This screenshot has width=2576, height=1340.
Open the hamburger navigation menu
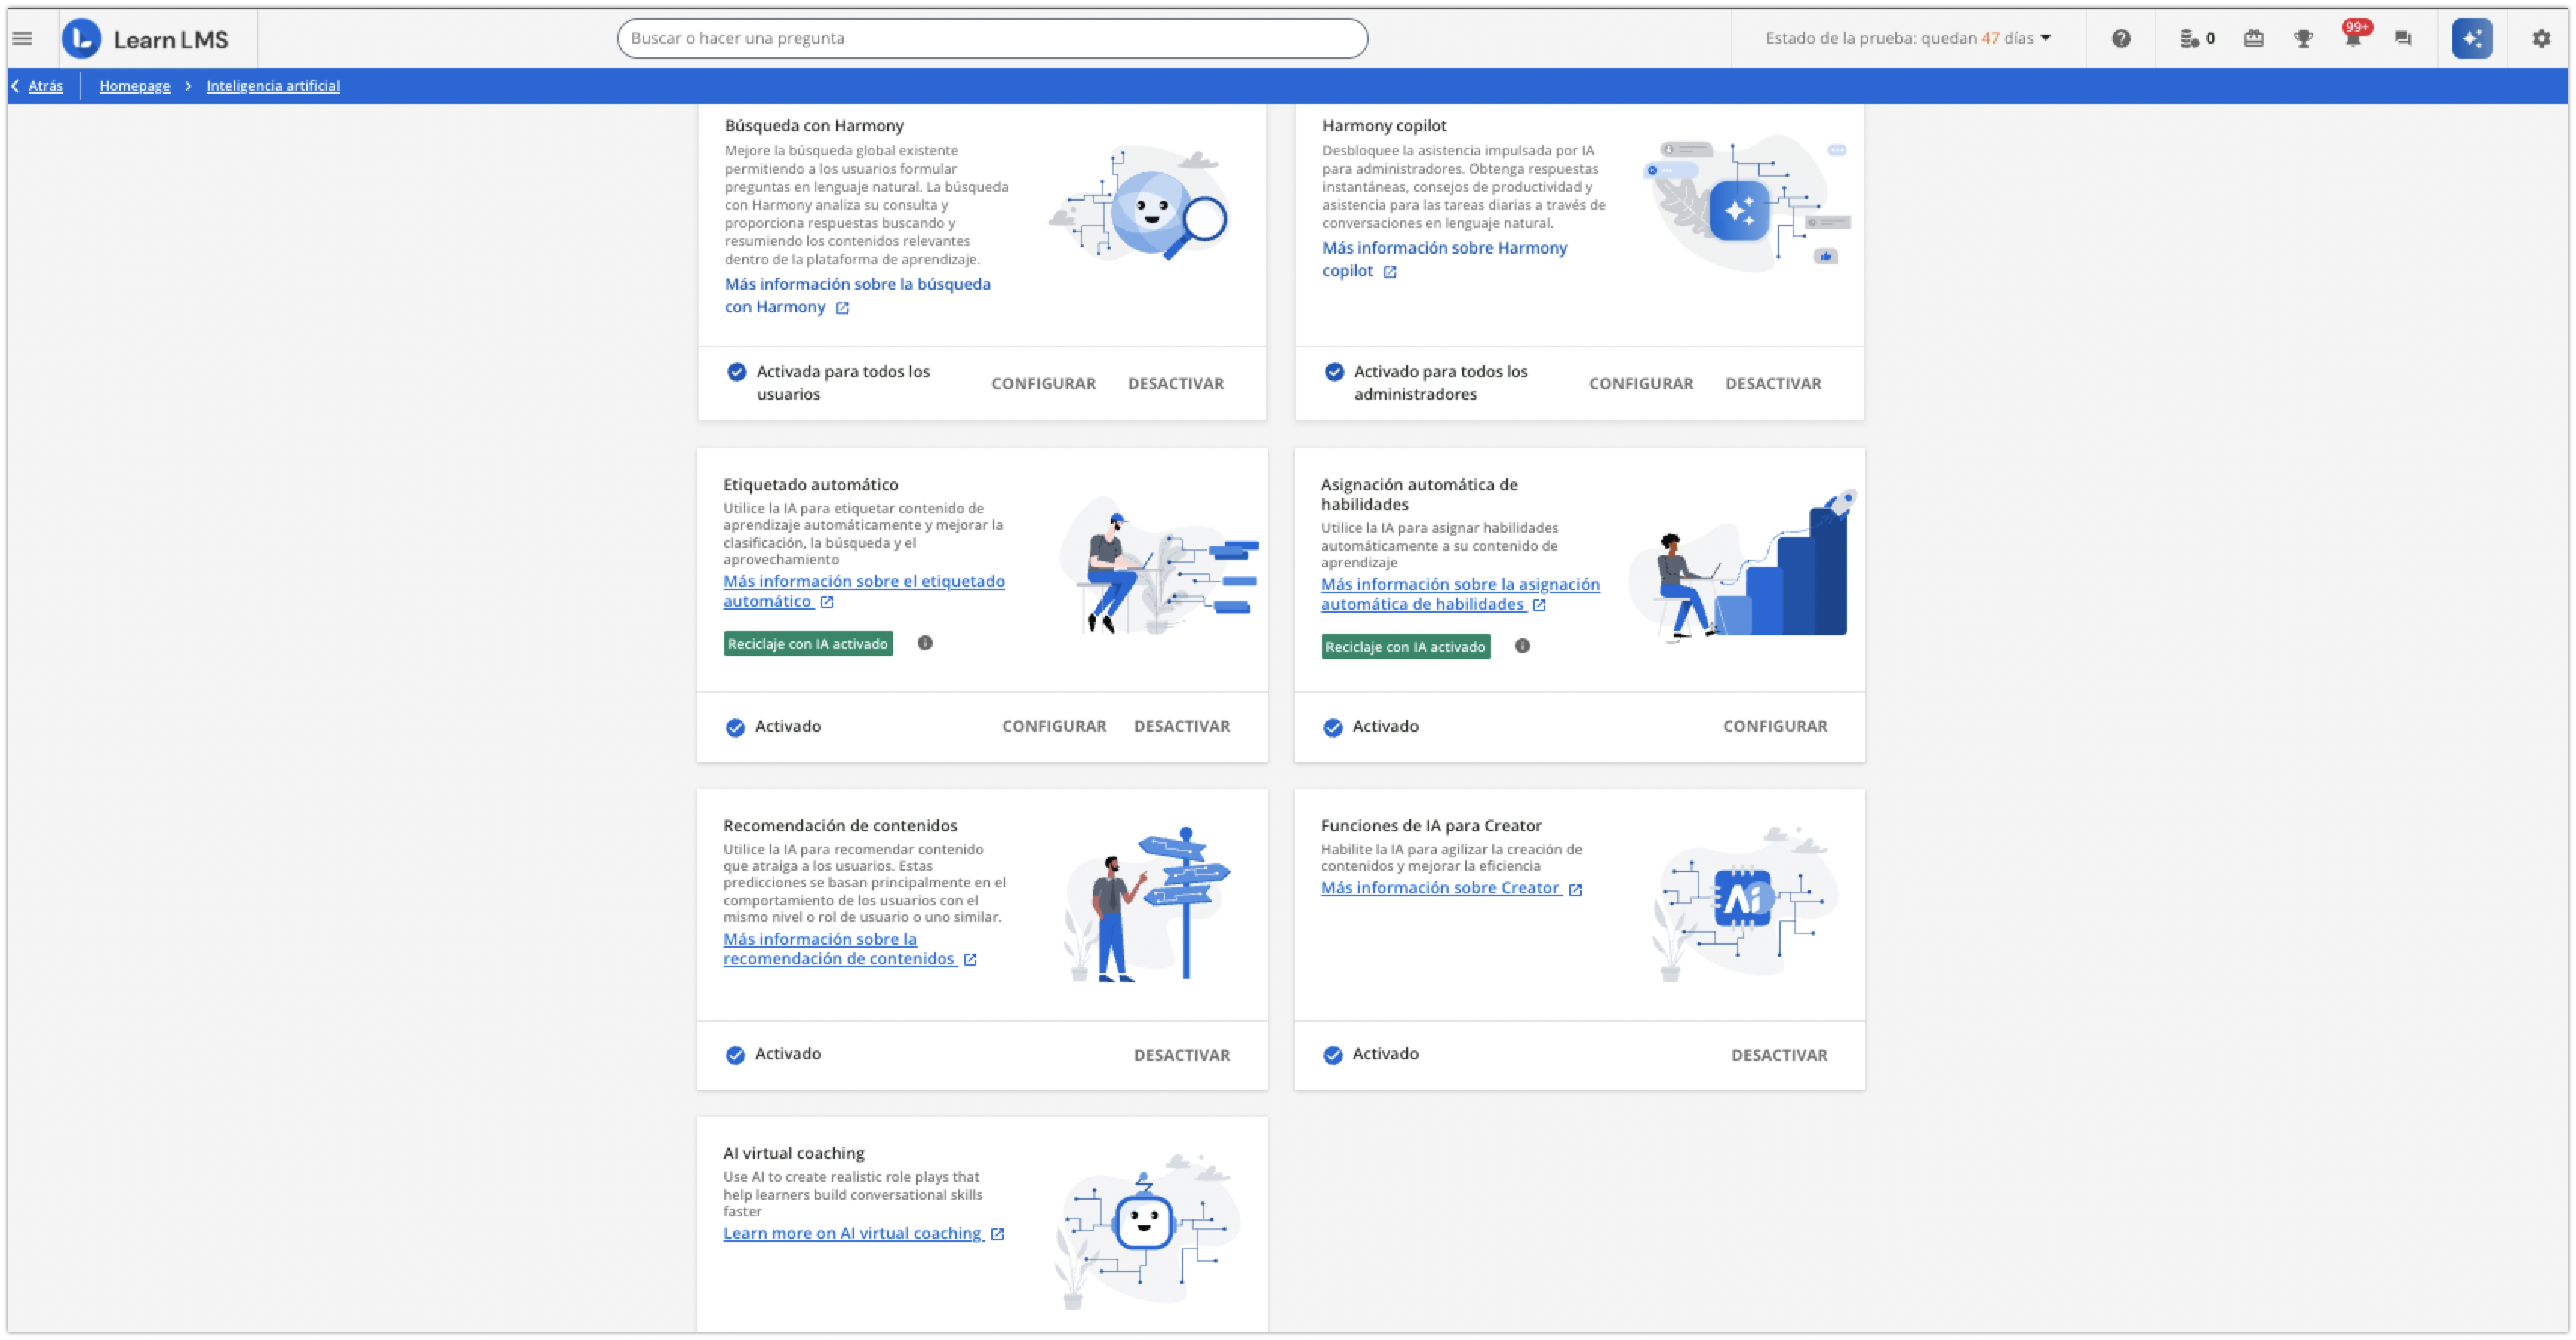[22, 37]
